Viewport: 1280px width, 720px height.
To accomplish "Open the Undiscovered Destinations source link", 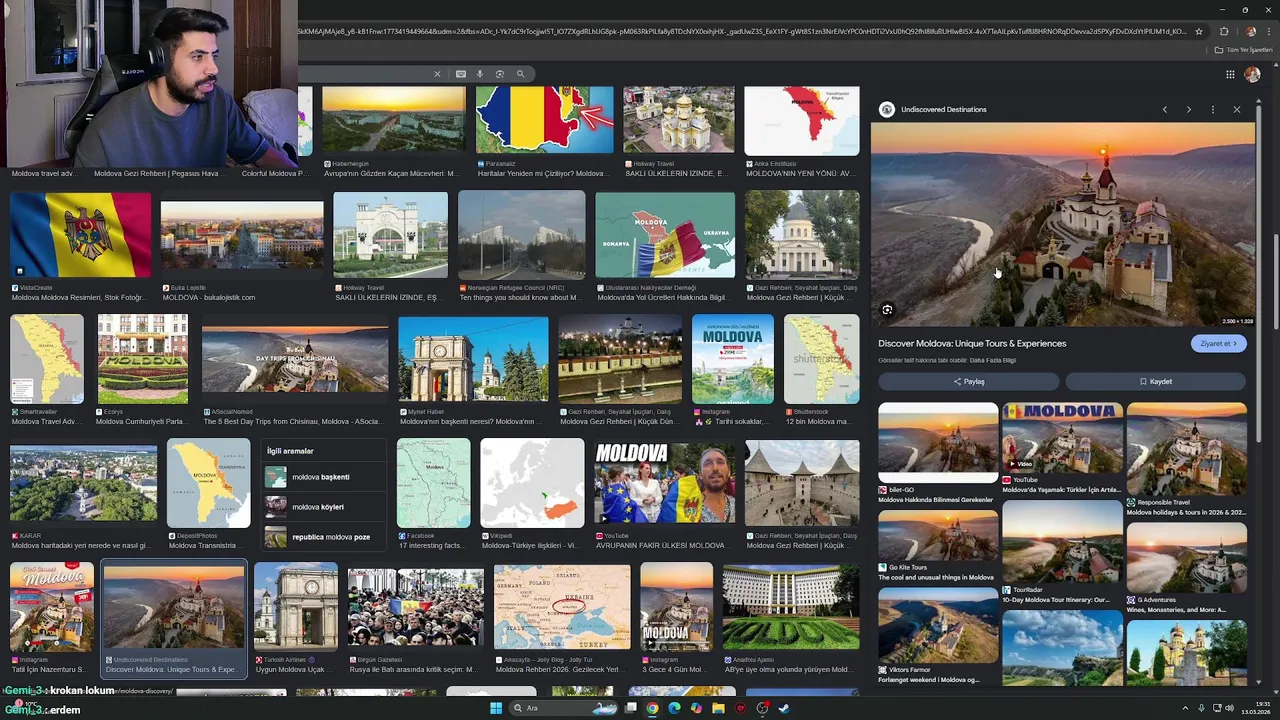I will coord(943,109).
